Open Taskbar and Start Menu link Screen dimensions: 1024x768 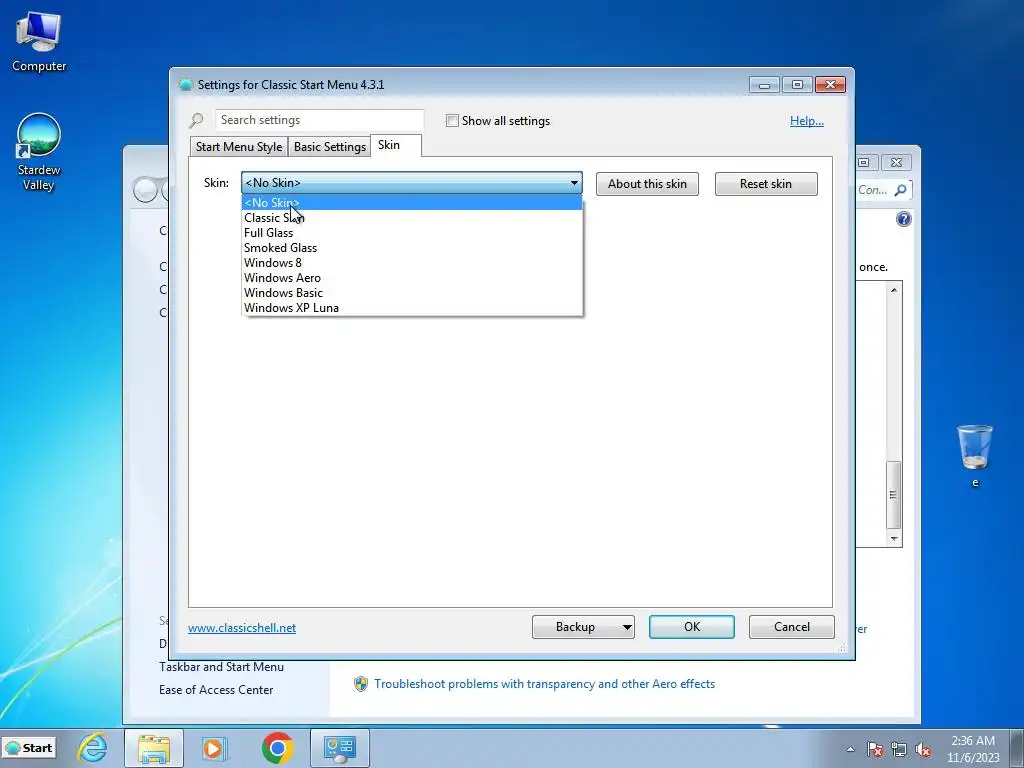click(221, 667)
